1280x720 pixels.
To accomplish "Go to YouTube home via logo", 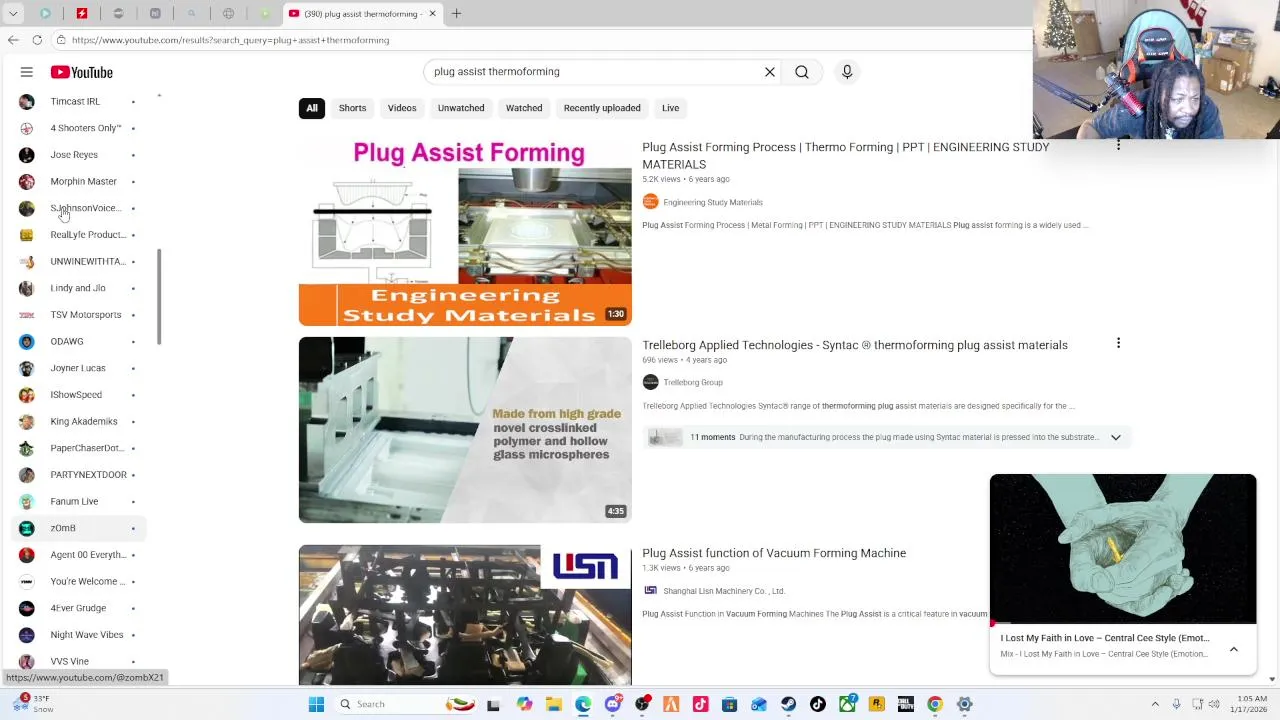I will tap(82, 72).
